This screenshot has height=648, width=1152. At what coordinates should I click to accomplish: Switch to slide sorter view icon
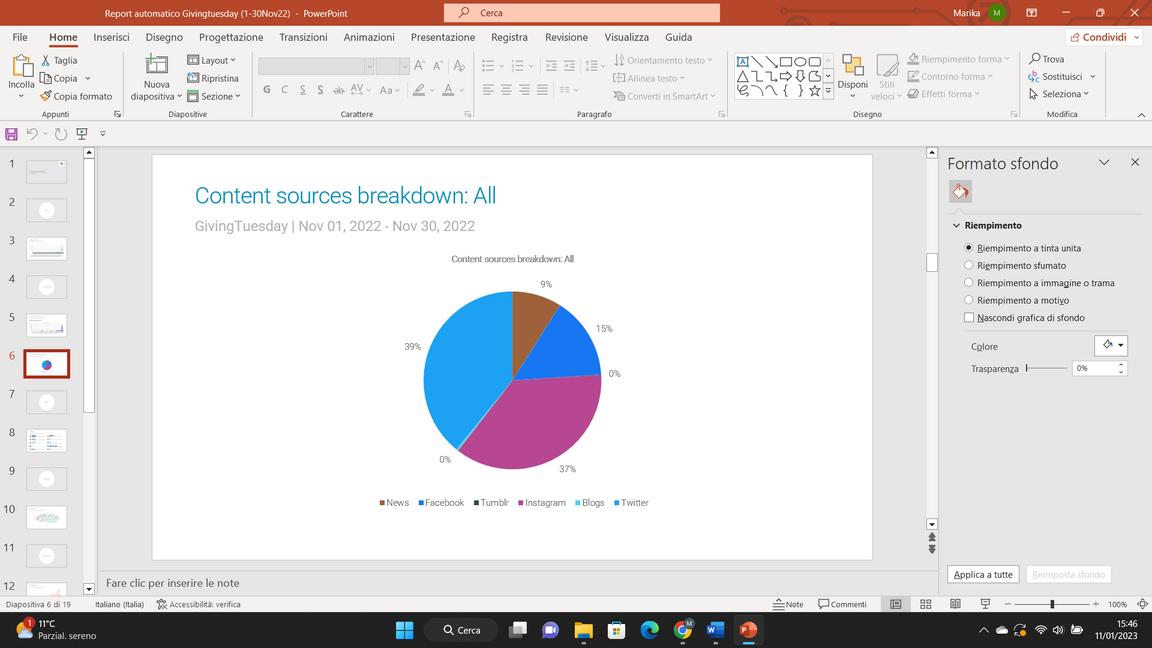(925, 604)
